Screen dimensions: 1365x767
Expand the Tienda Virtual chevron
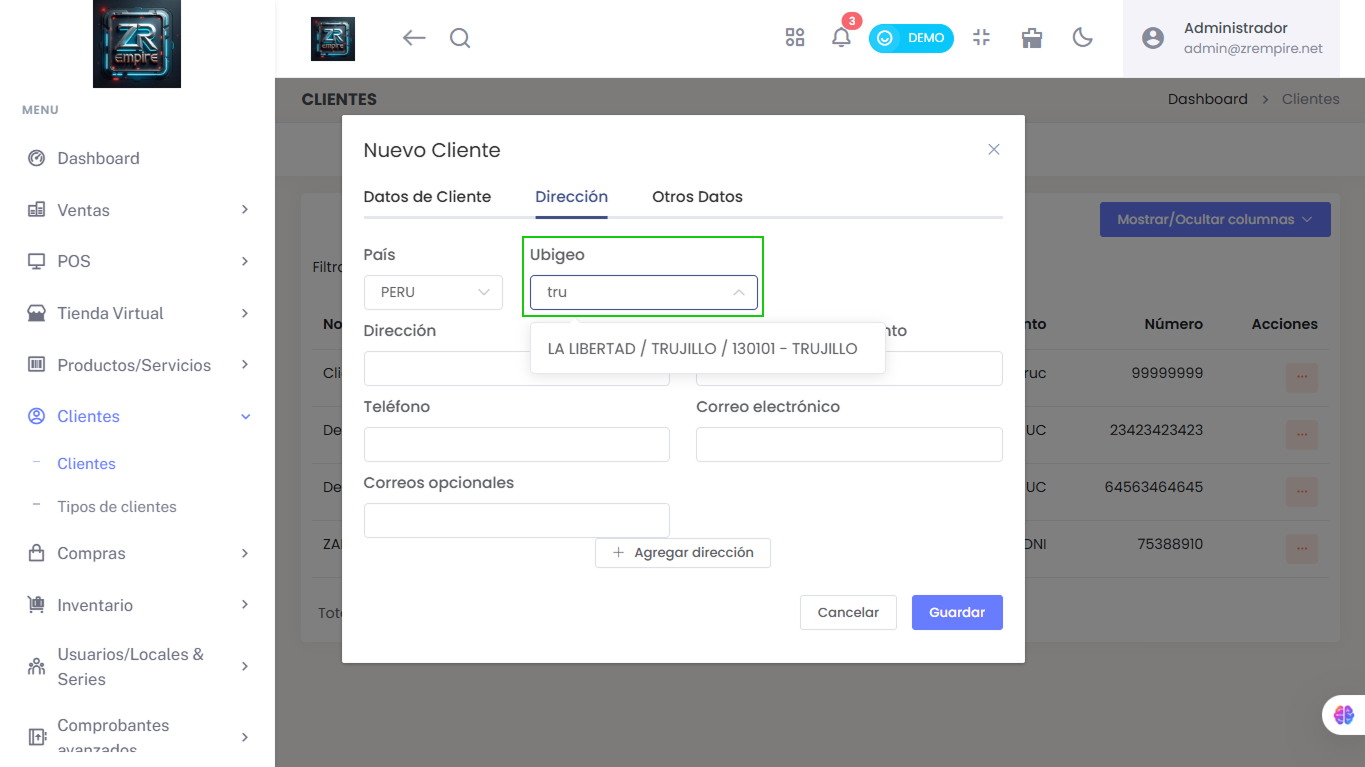click(x=245, y=313)
